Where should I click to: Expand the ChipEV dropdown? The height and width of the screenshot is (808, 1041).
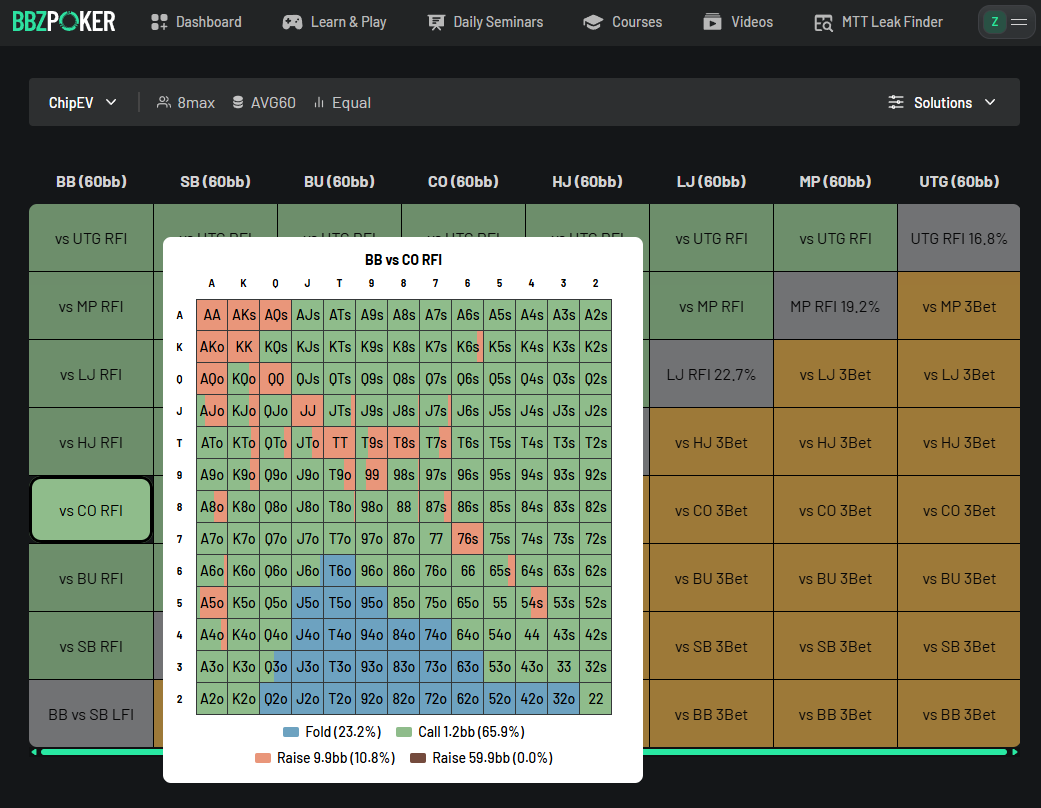click(83, 103)
